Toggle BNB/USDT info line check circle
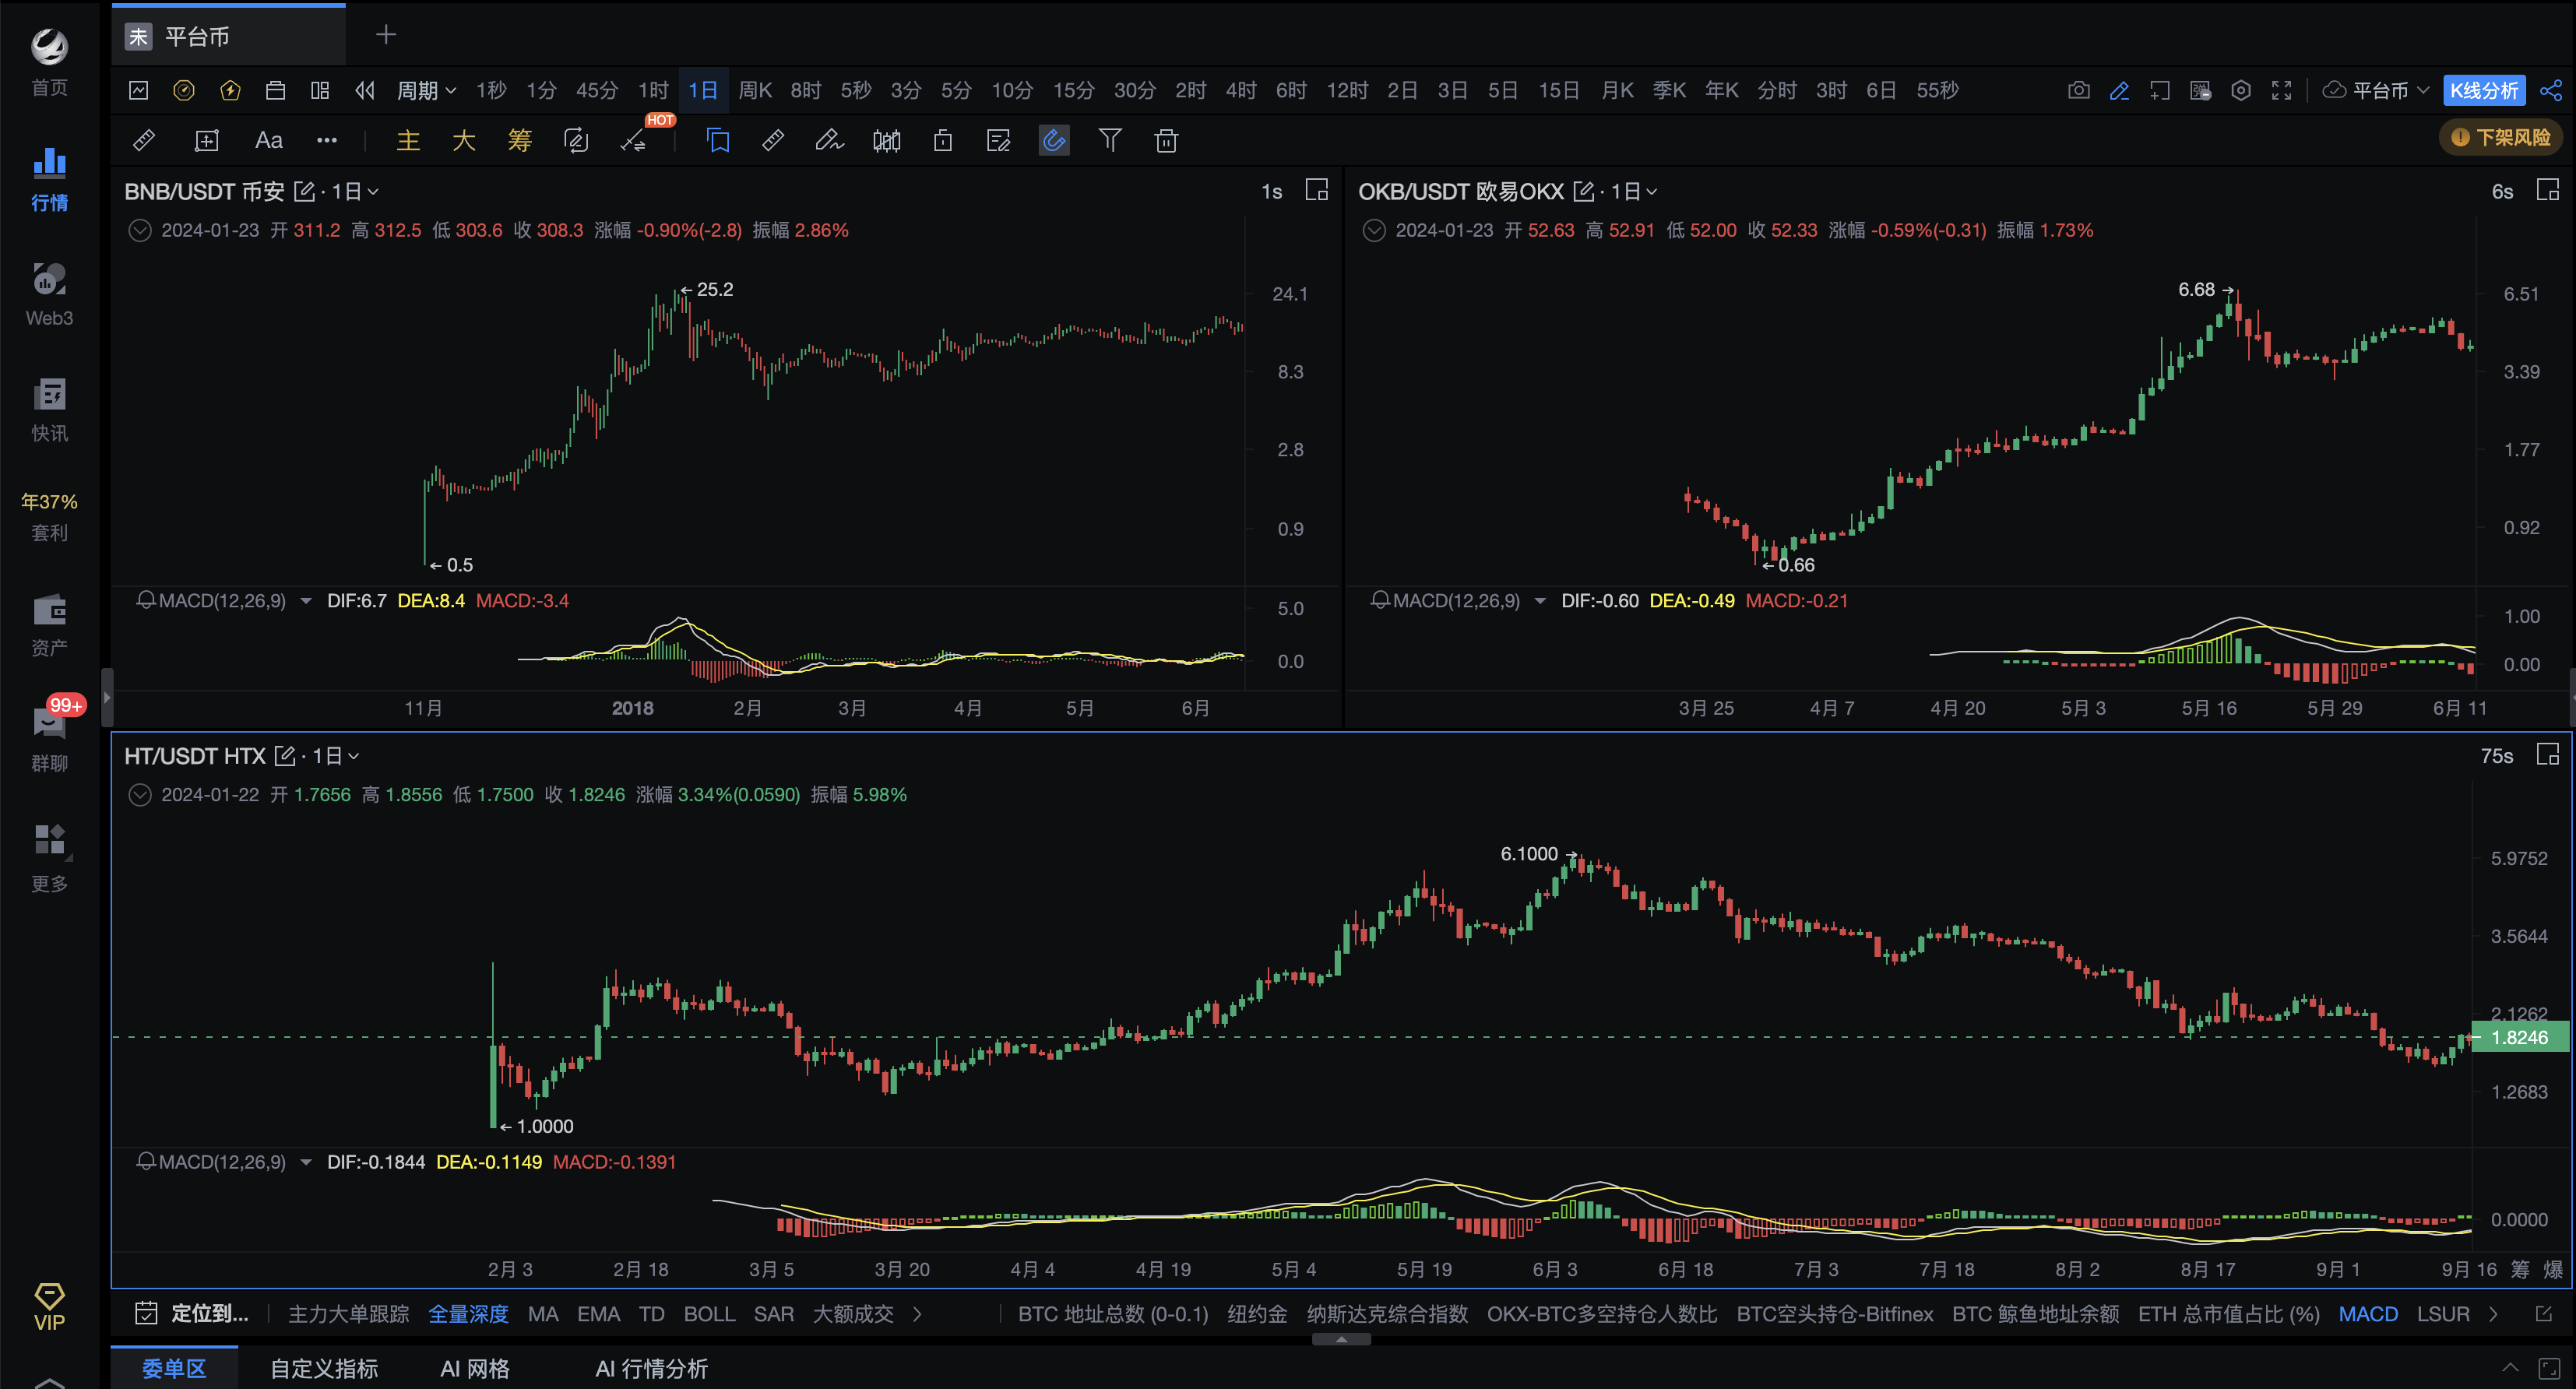 [140, 230]
